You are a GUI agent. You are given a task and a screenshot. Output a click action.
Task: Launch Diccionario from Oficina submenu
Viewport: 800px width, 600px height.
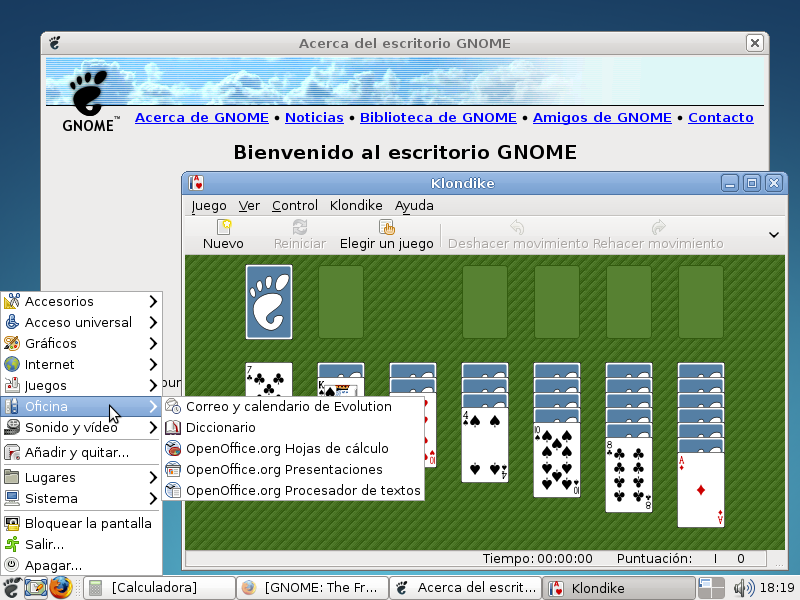pyautogui.click(x=173, y=427)
